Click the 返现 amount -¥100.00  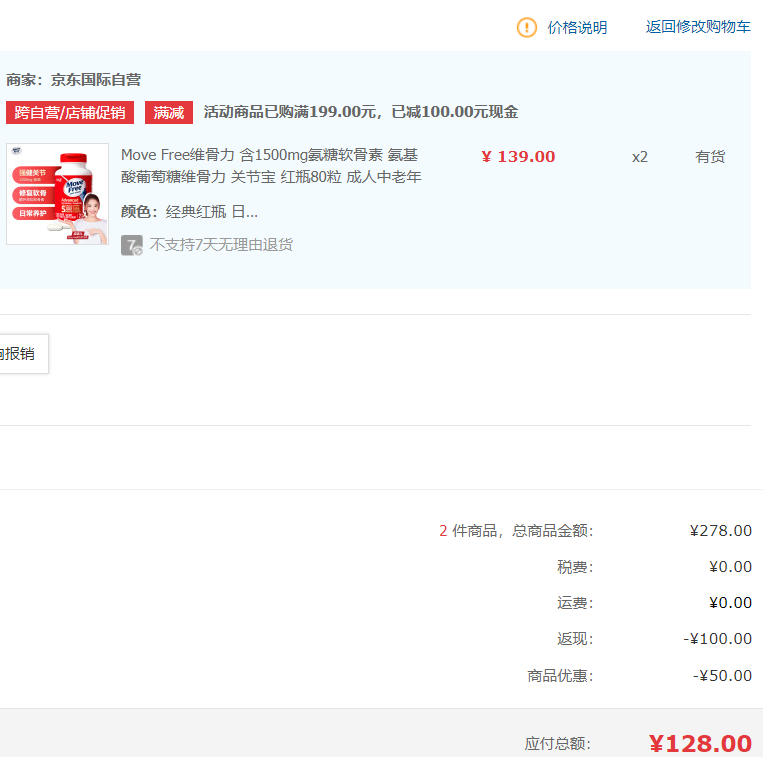718,639
